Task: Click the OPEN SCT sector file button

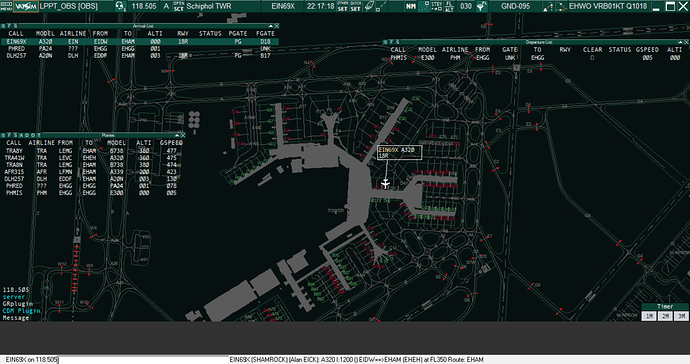Action: coord(179,6)
